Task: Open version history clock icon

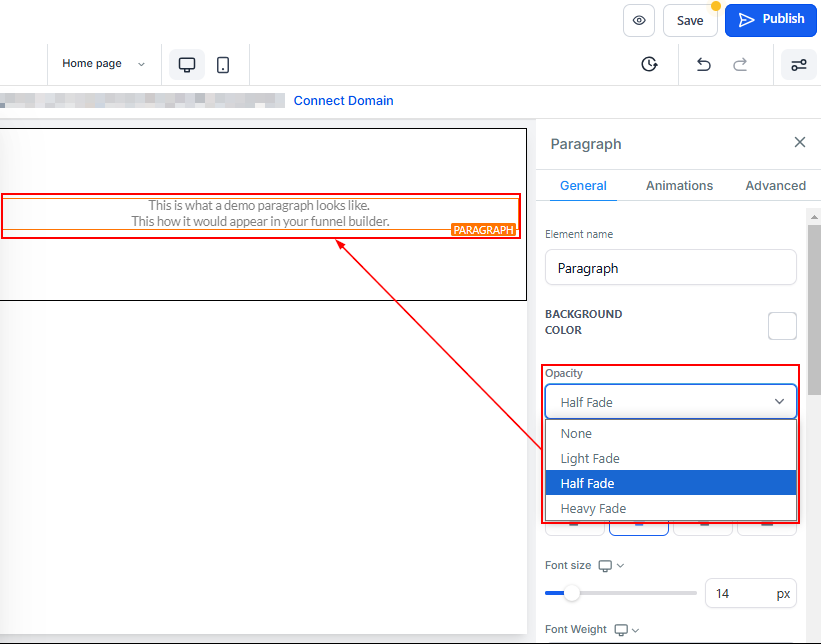Action: [x=649, y=64]
